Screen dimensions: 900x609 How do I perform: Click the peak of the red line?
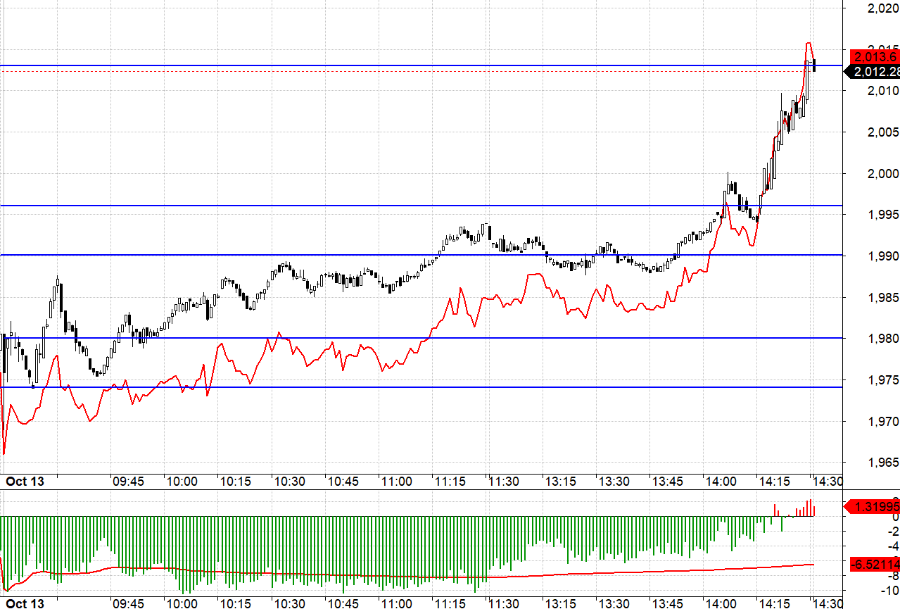point(809,44)
